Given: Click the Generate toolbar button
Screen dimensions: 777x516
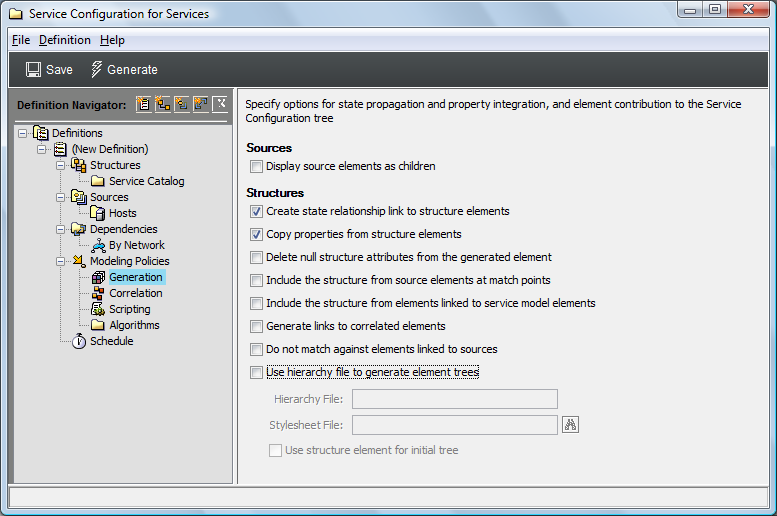Looking at the screenshot, I should tap(124, 70).
